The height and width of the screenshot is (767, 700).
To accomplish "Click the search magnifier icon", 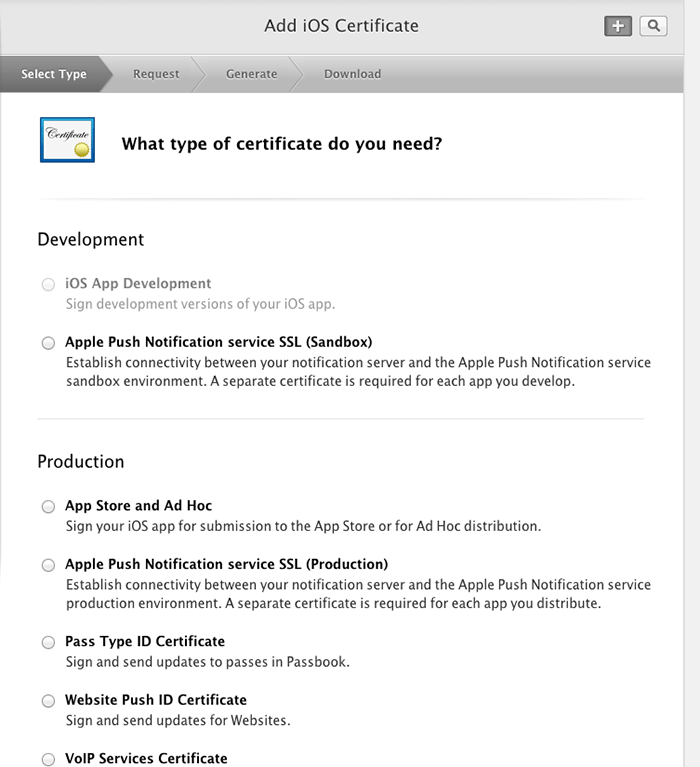I will 653,26.
